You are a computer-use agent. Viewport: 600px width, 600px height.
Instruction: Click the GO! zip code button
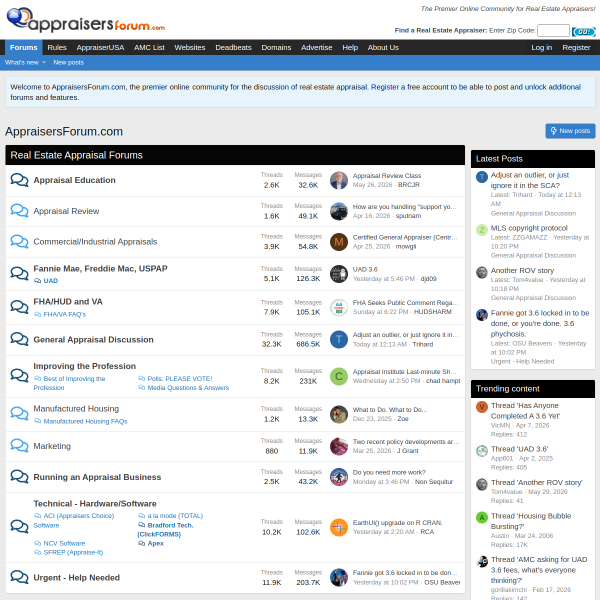pyautogui.click(x=584, y=31)
